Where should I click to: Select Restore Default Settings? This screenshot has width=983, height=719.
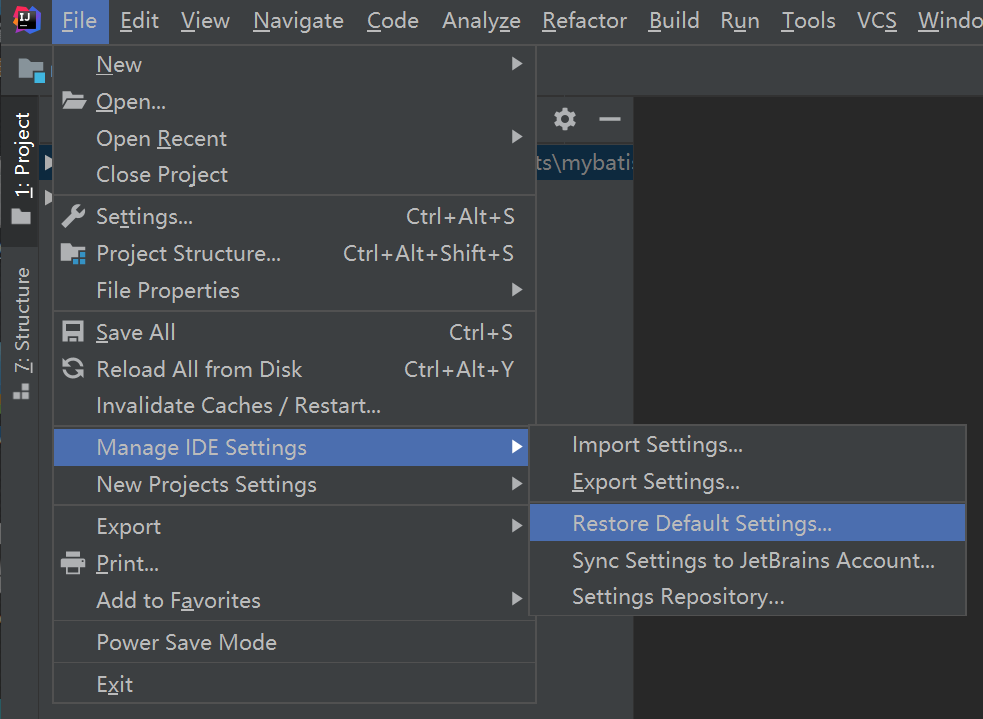point(702,523)
